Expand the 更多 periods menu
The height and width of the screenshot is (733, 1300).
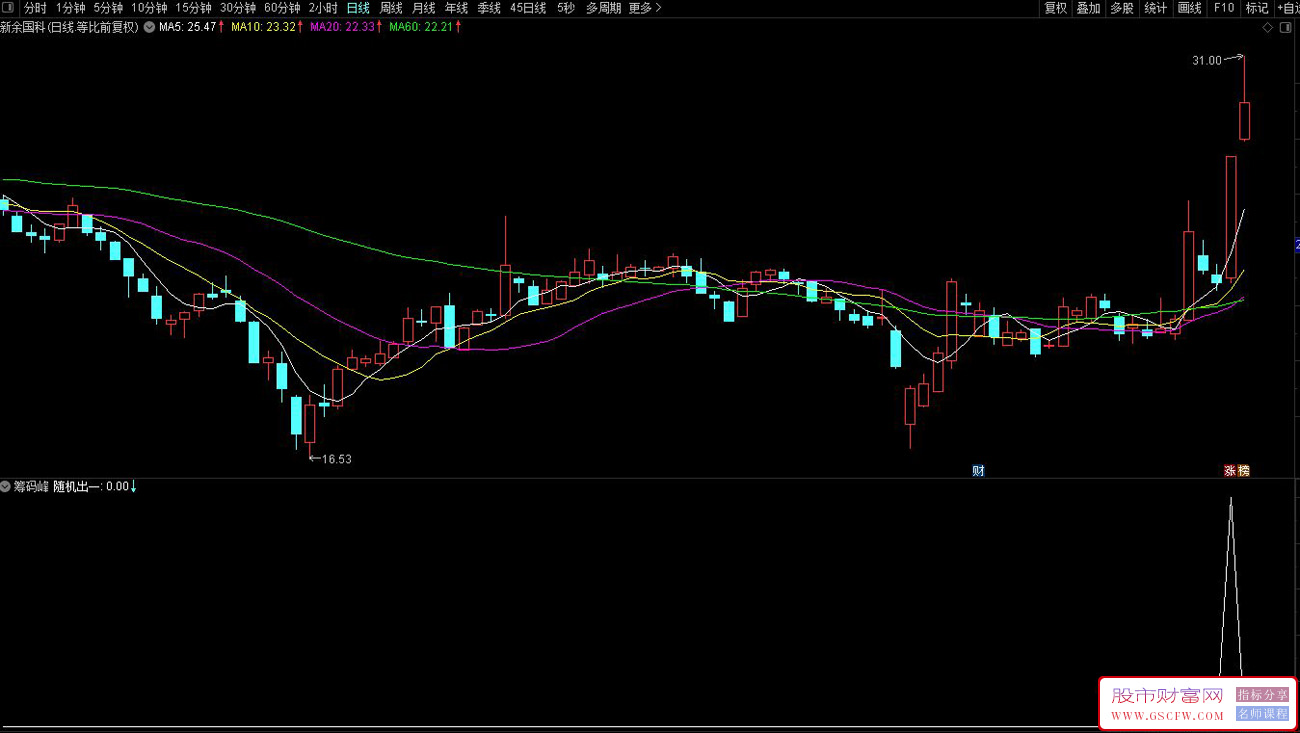[x=645, y=8]
